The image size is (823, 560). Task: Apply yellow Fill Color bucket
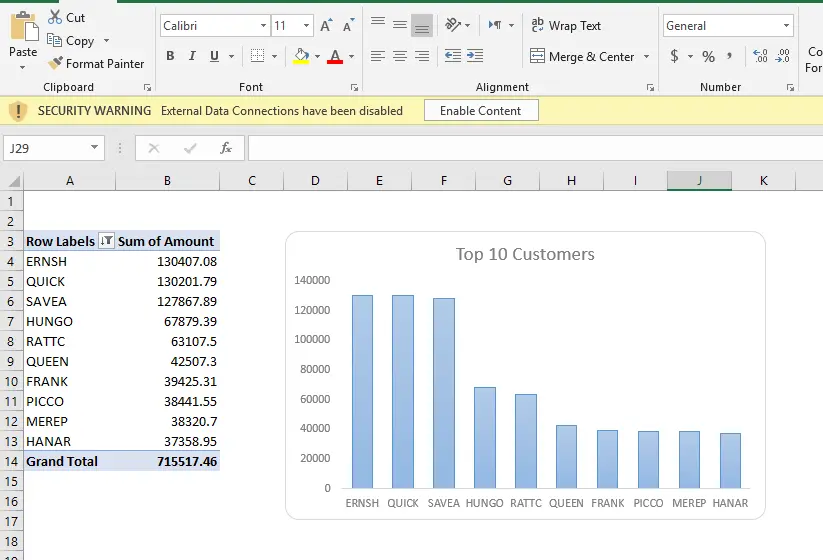301,56
